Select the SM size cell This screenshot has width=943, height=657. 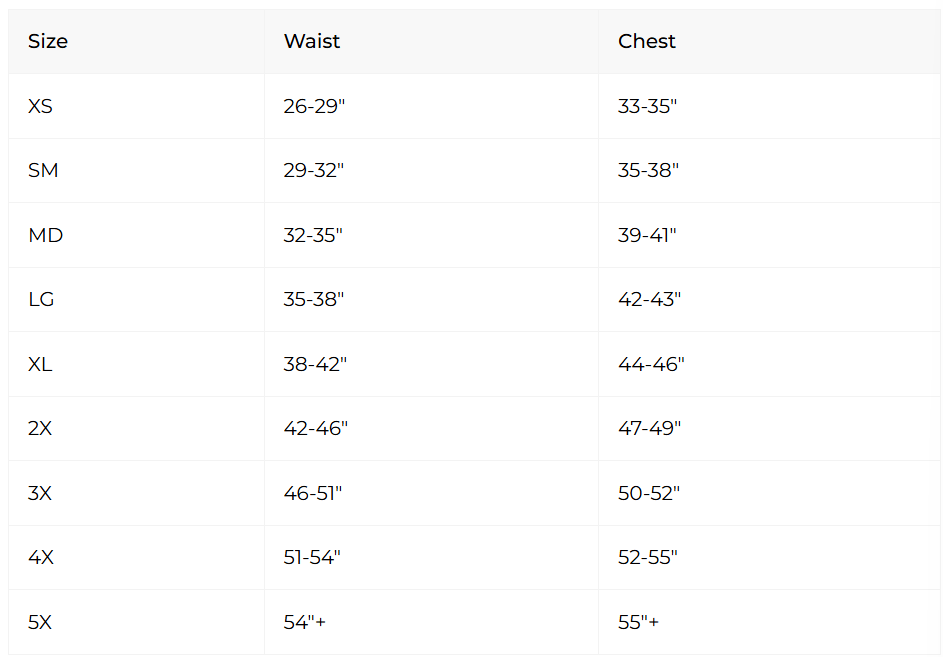tap(43, 171)
